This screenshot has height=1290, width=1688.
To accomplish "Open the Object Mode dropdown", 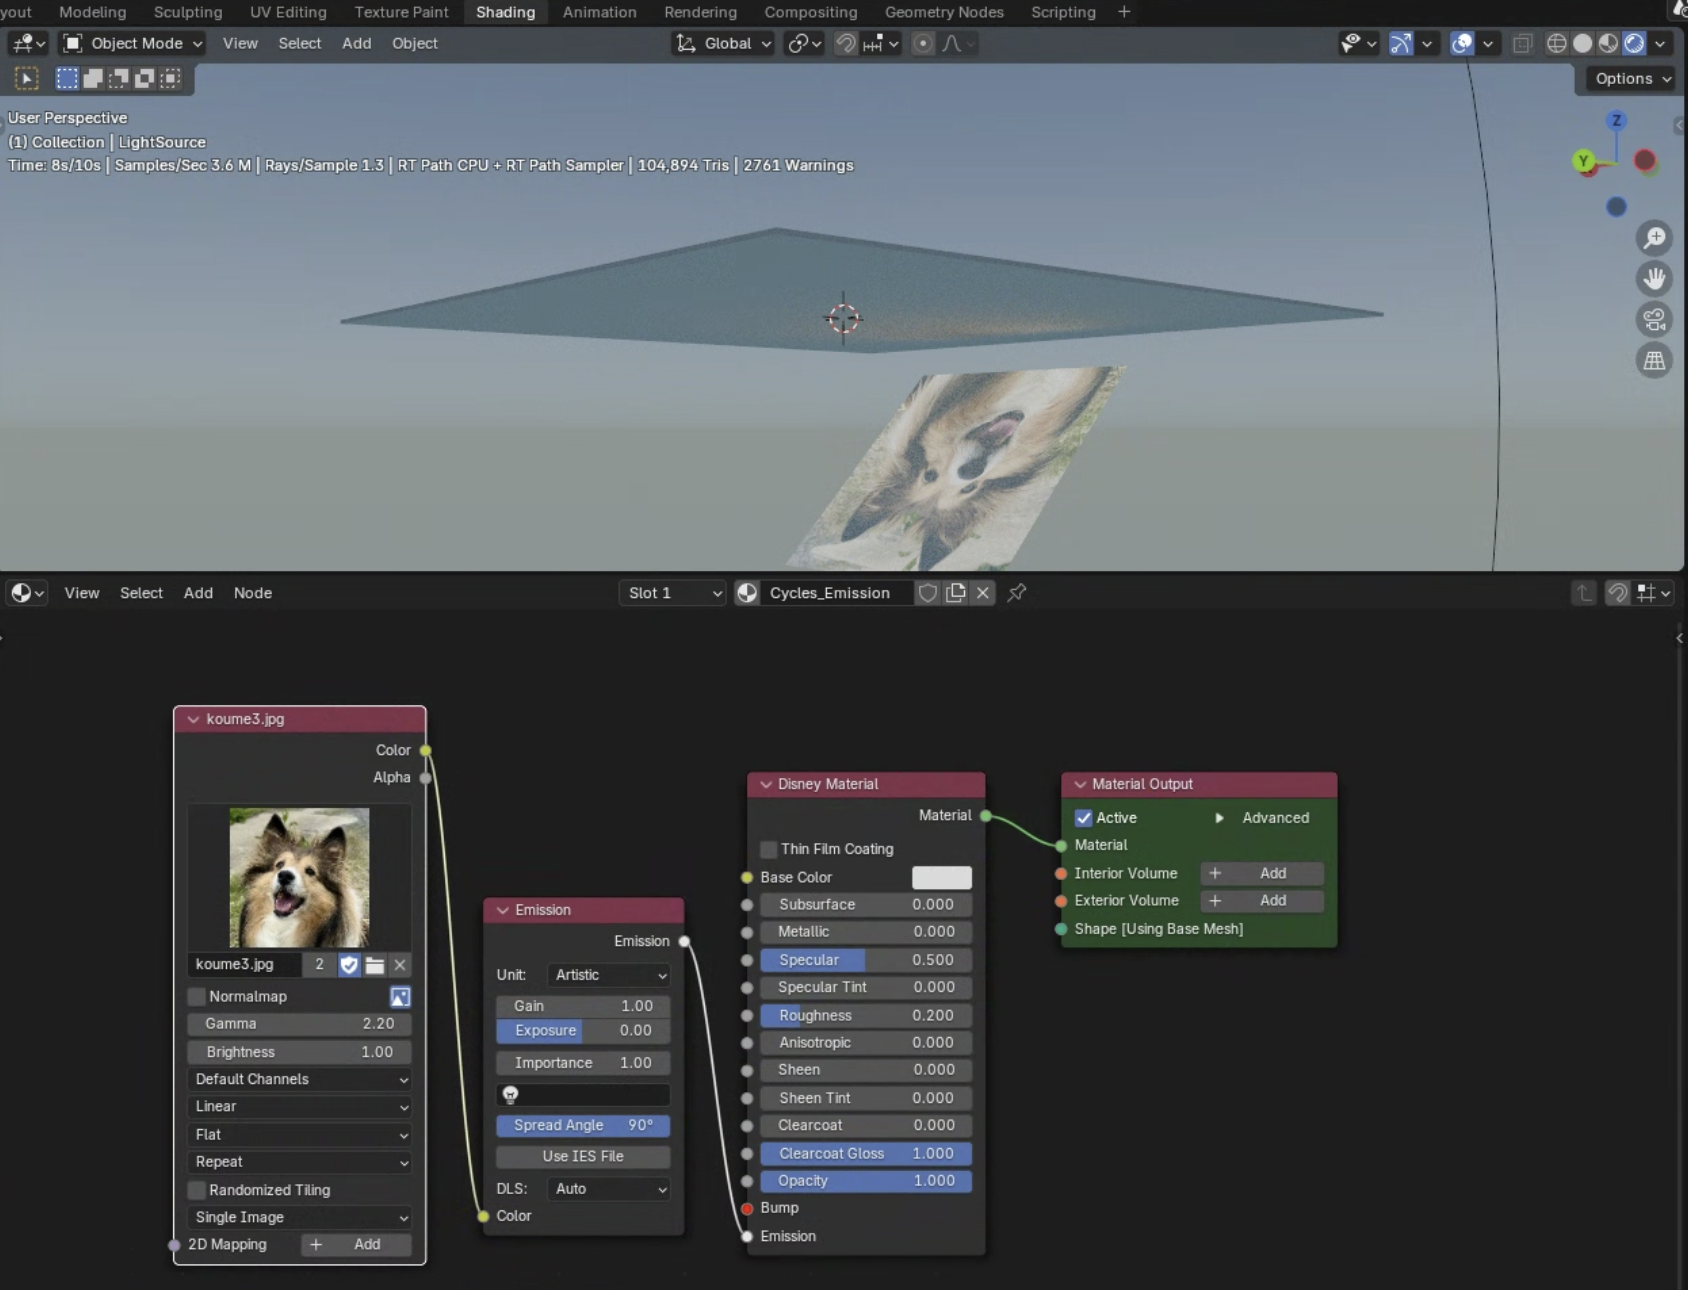I will tap(134, 44).
